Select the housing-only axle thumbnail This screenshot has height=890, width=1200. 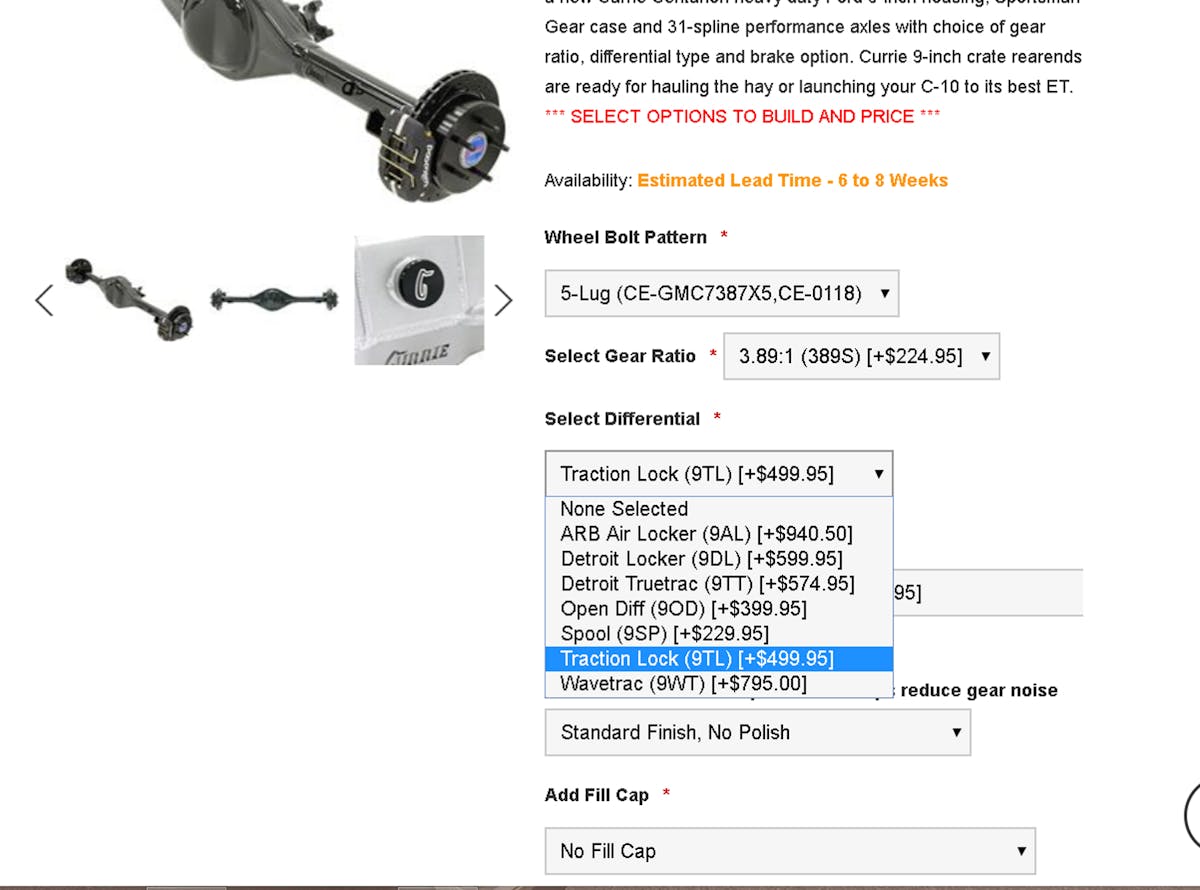275,299
